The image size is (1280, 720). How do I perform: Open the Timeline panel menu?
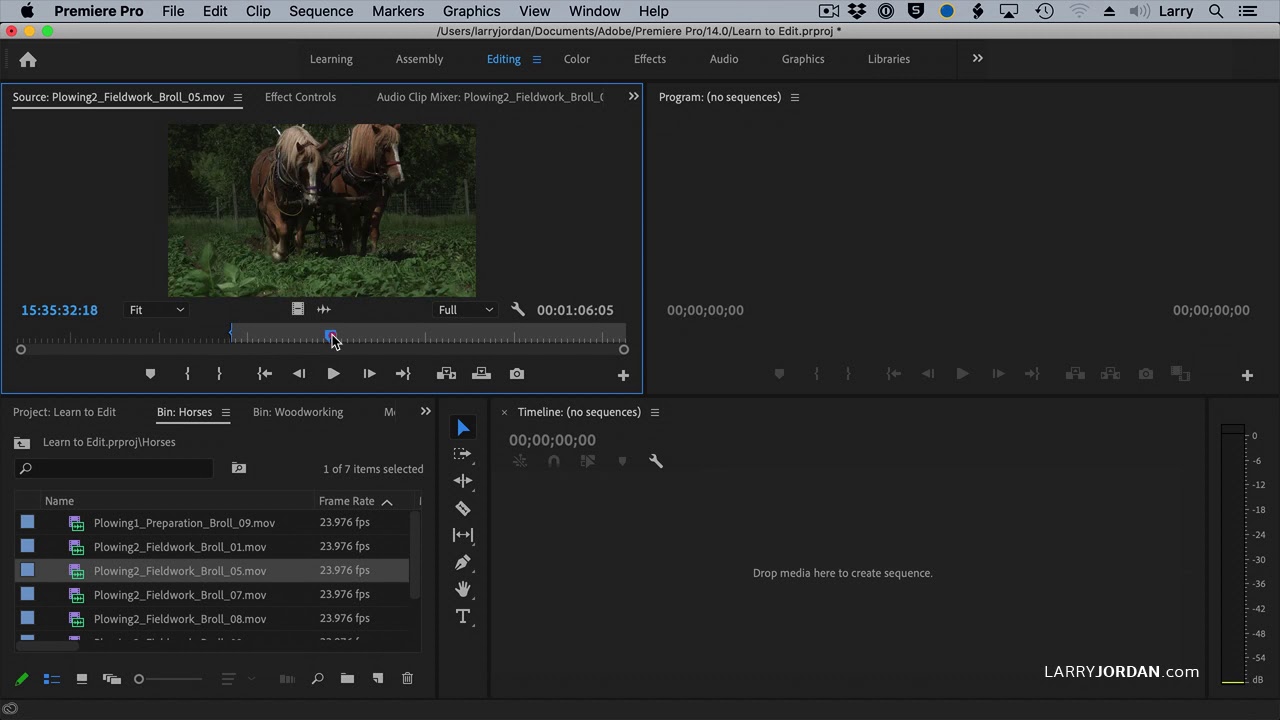[655, 413]
